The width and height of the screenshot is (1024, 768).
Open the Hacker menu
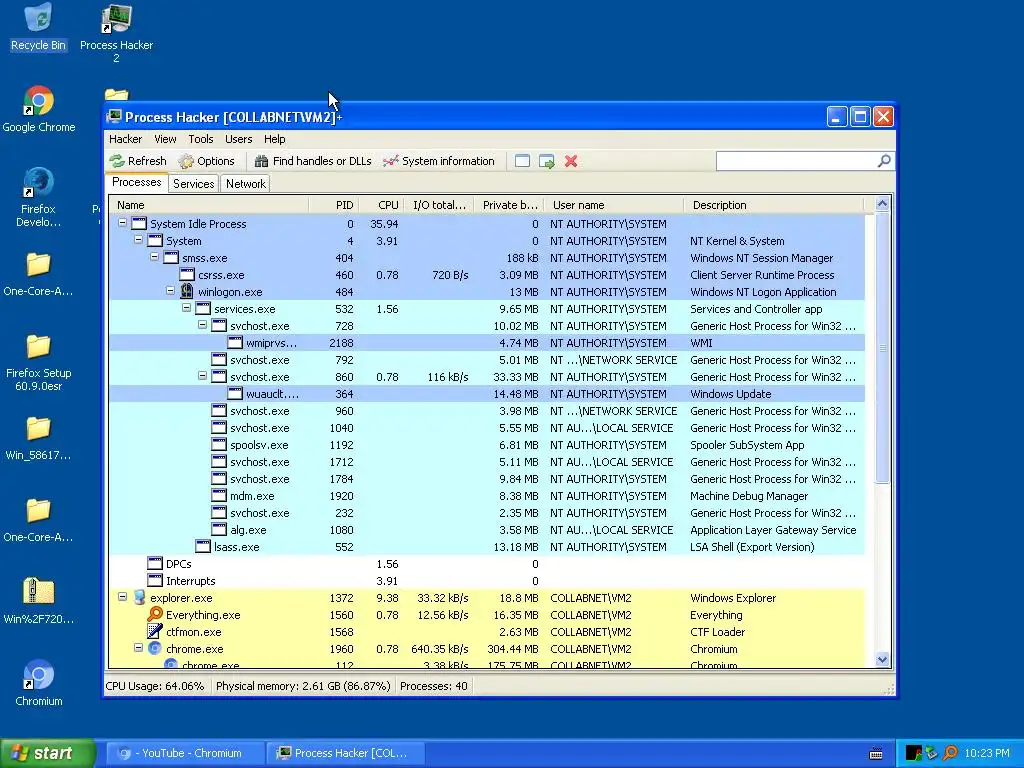(x=125, y=139)
